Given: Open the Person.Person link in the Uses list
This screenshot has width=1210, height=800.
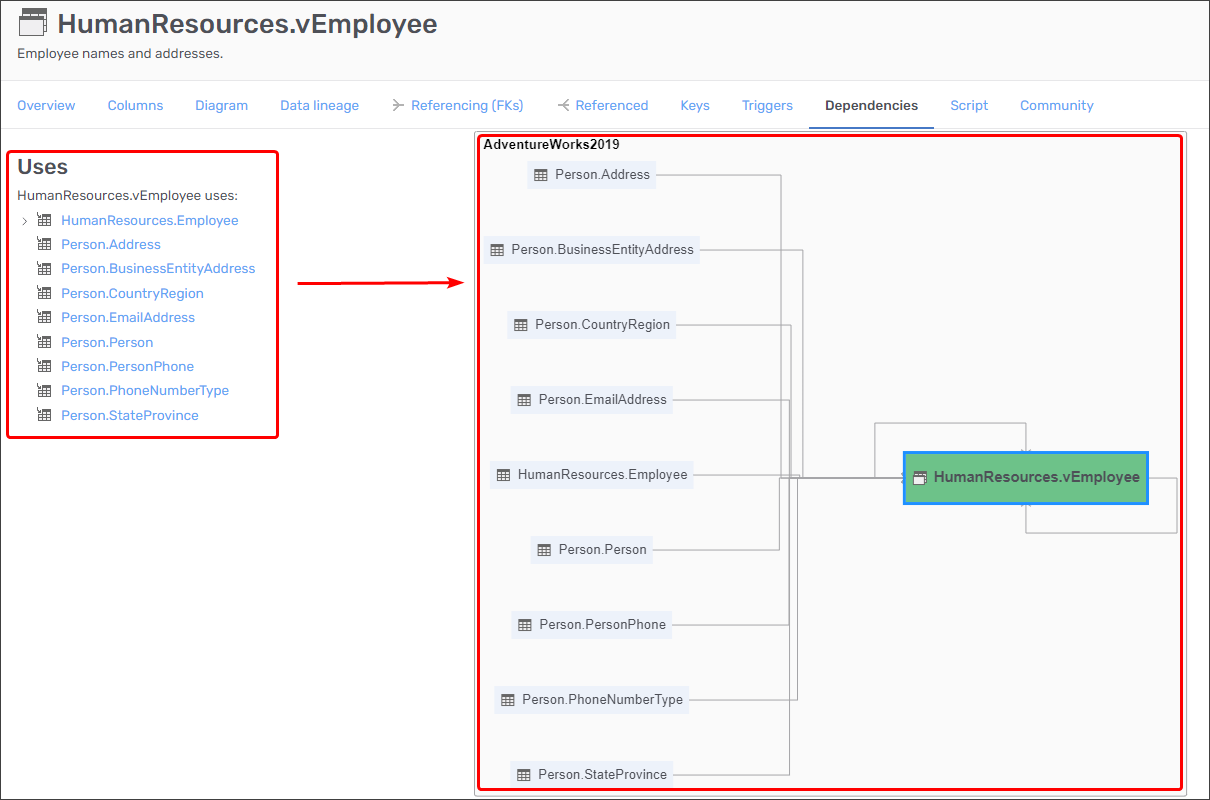Looking at the screenshot, I should pyautogui.click(x=107, y=342).
